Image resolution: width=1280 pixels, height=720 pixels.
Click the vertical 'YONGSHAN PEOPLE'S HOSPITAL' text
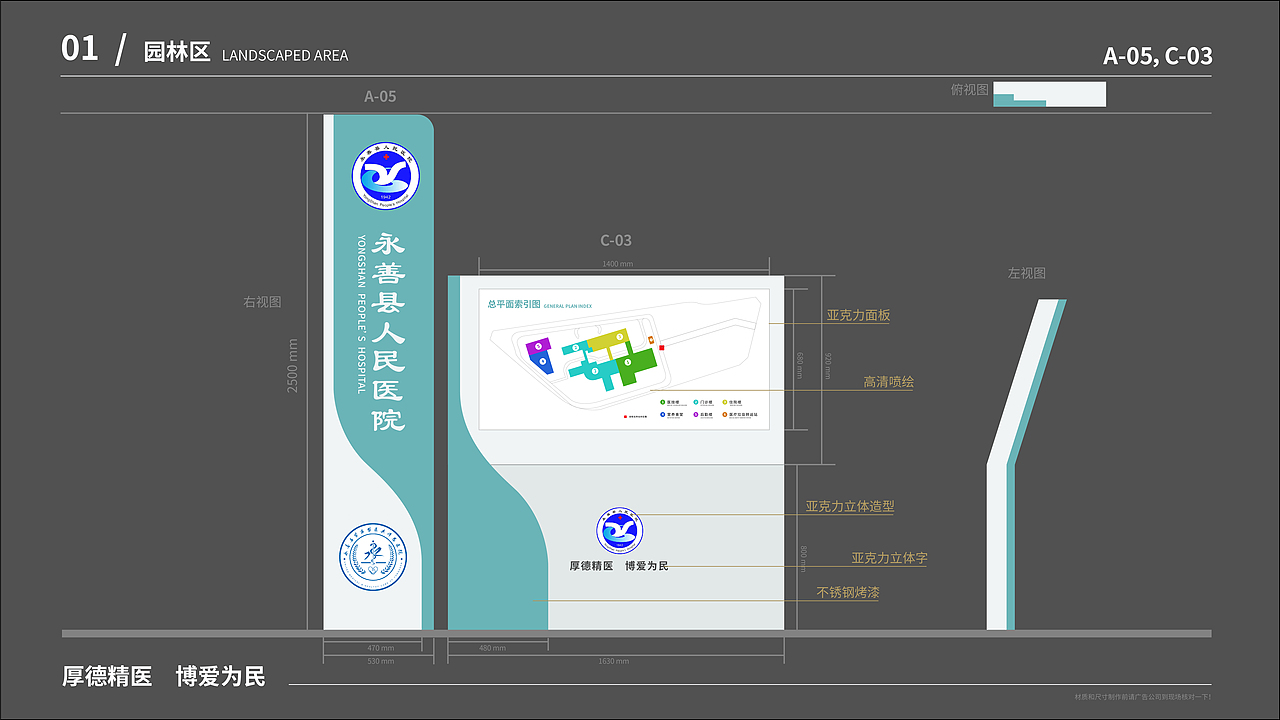(x=361, y=315)
